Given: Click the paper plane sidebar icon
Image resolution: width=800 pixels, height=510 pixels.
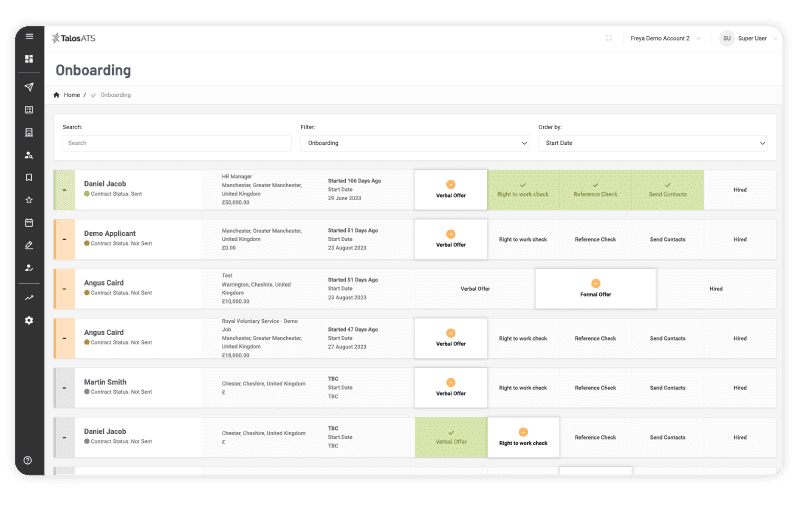Looking at the screenshot, I should coord(29,87).
